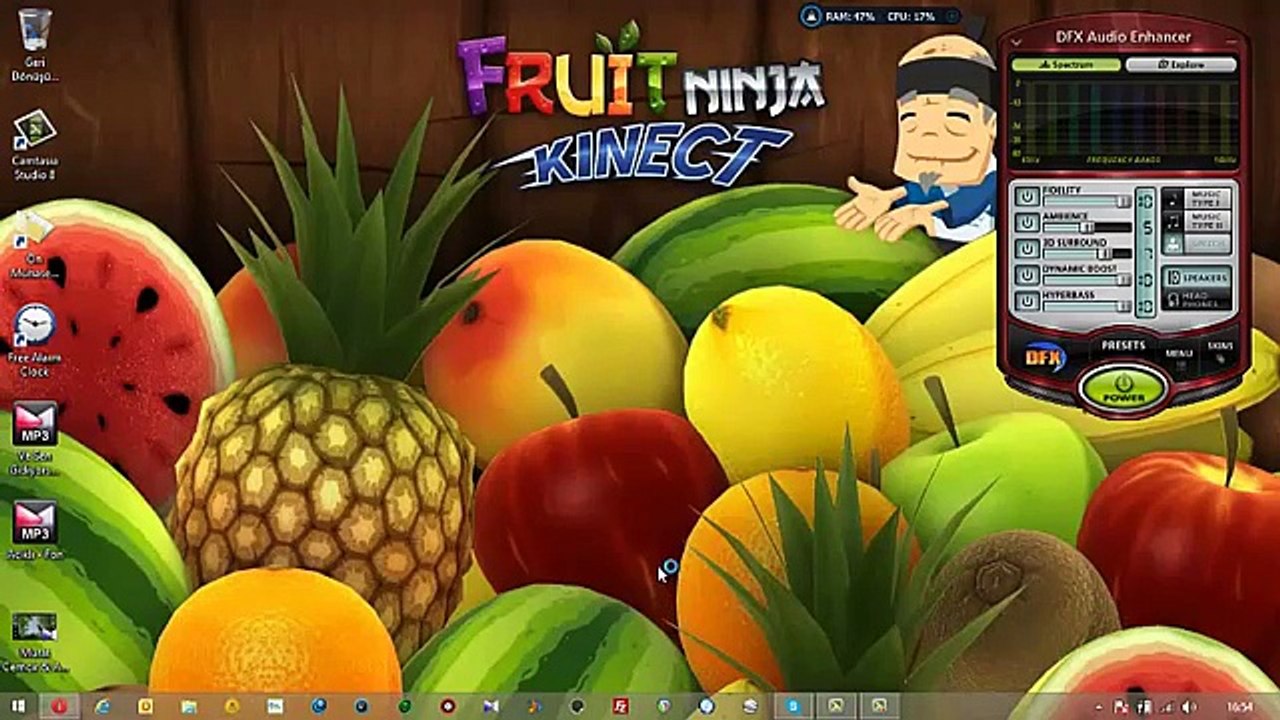Switch DFX to the Spectrum tab
Screen dimensions: 1280x720
(x=1066, y=64)
